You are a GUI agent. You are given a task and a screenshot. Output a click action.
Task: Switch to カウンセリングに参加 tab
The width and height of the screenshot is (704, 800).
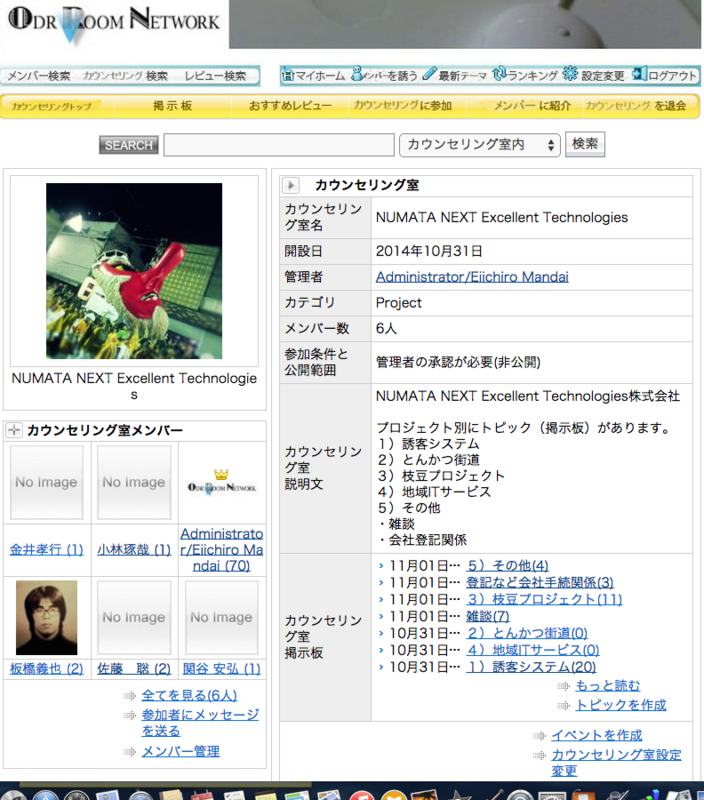403,106
